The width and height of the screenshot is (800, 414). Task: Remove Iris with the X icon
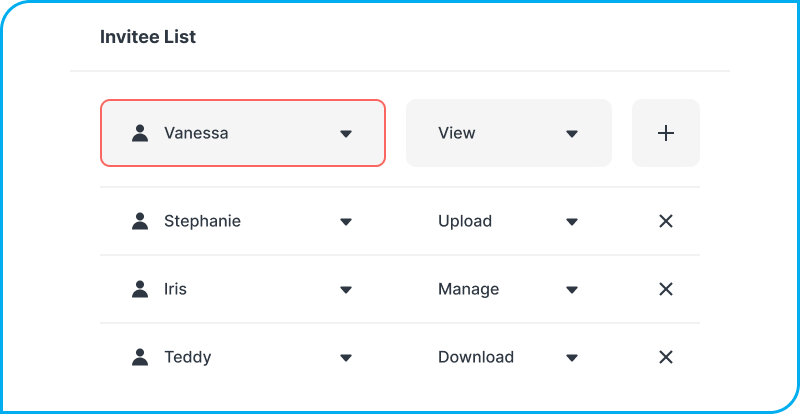click(x=666, y=289)
